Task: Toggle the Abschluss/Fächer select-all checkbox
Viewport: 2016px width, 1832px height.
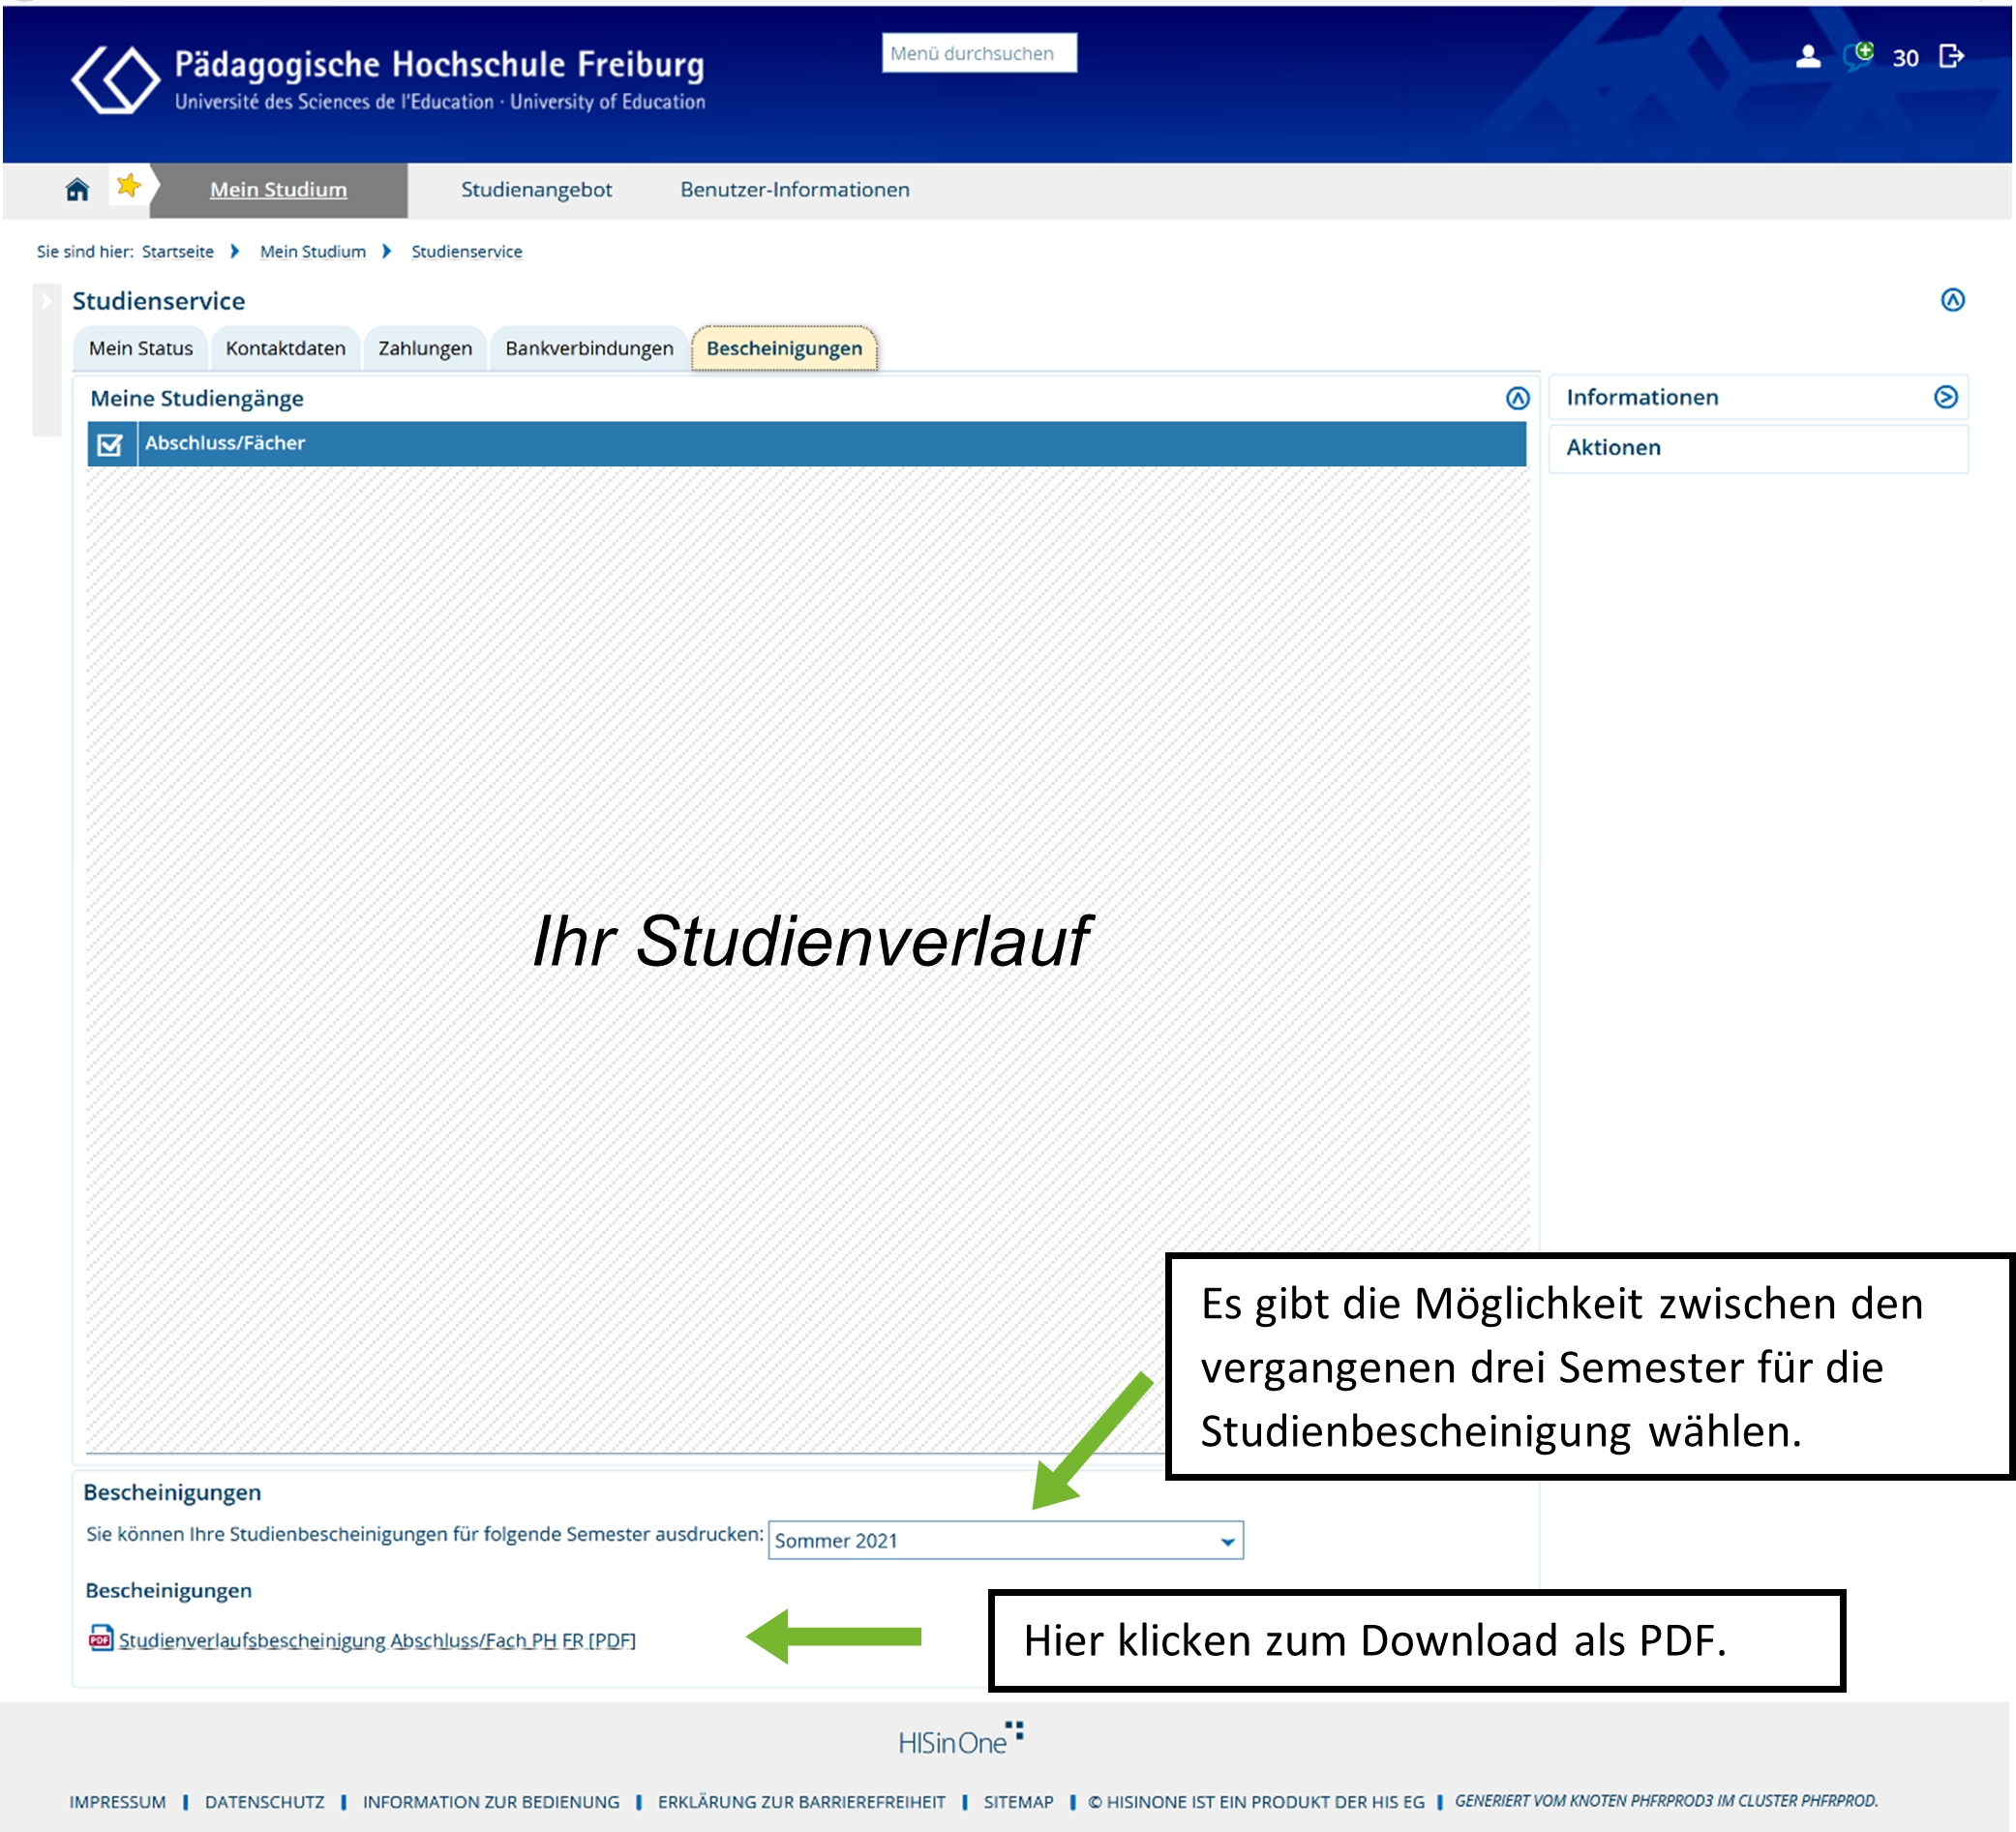Action: click(x=110, y=444)
